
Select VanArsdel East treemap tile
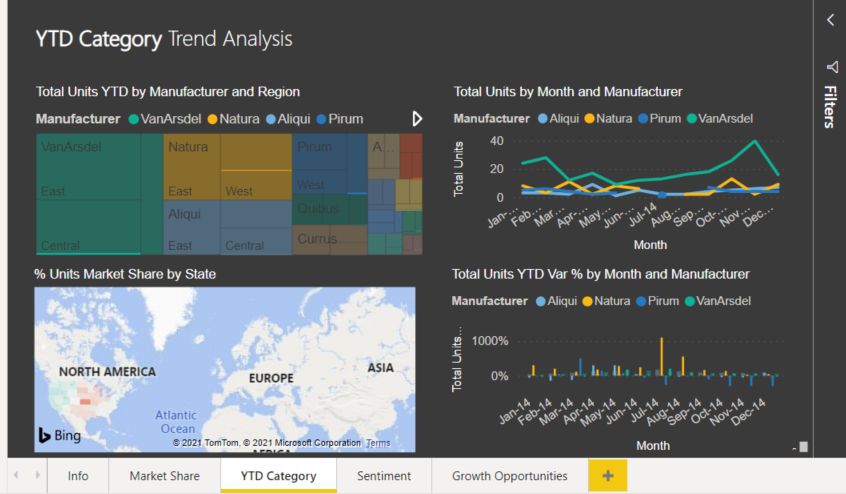[x=88, y=167]
